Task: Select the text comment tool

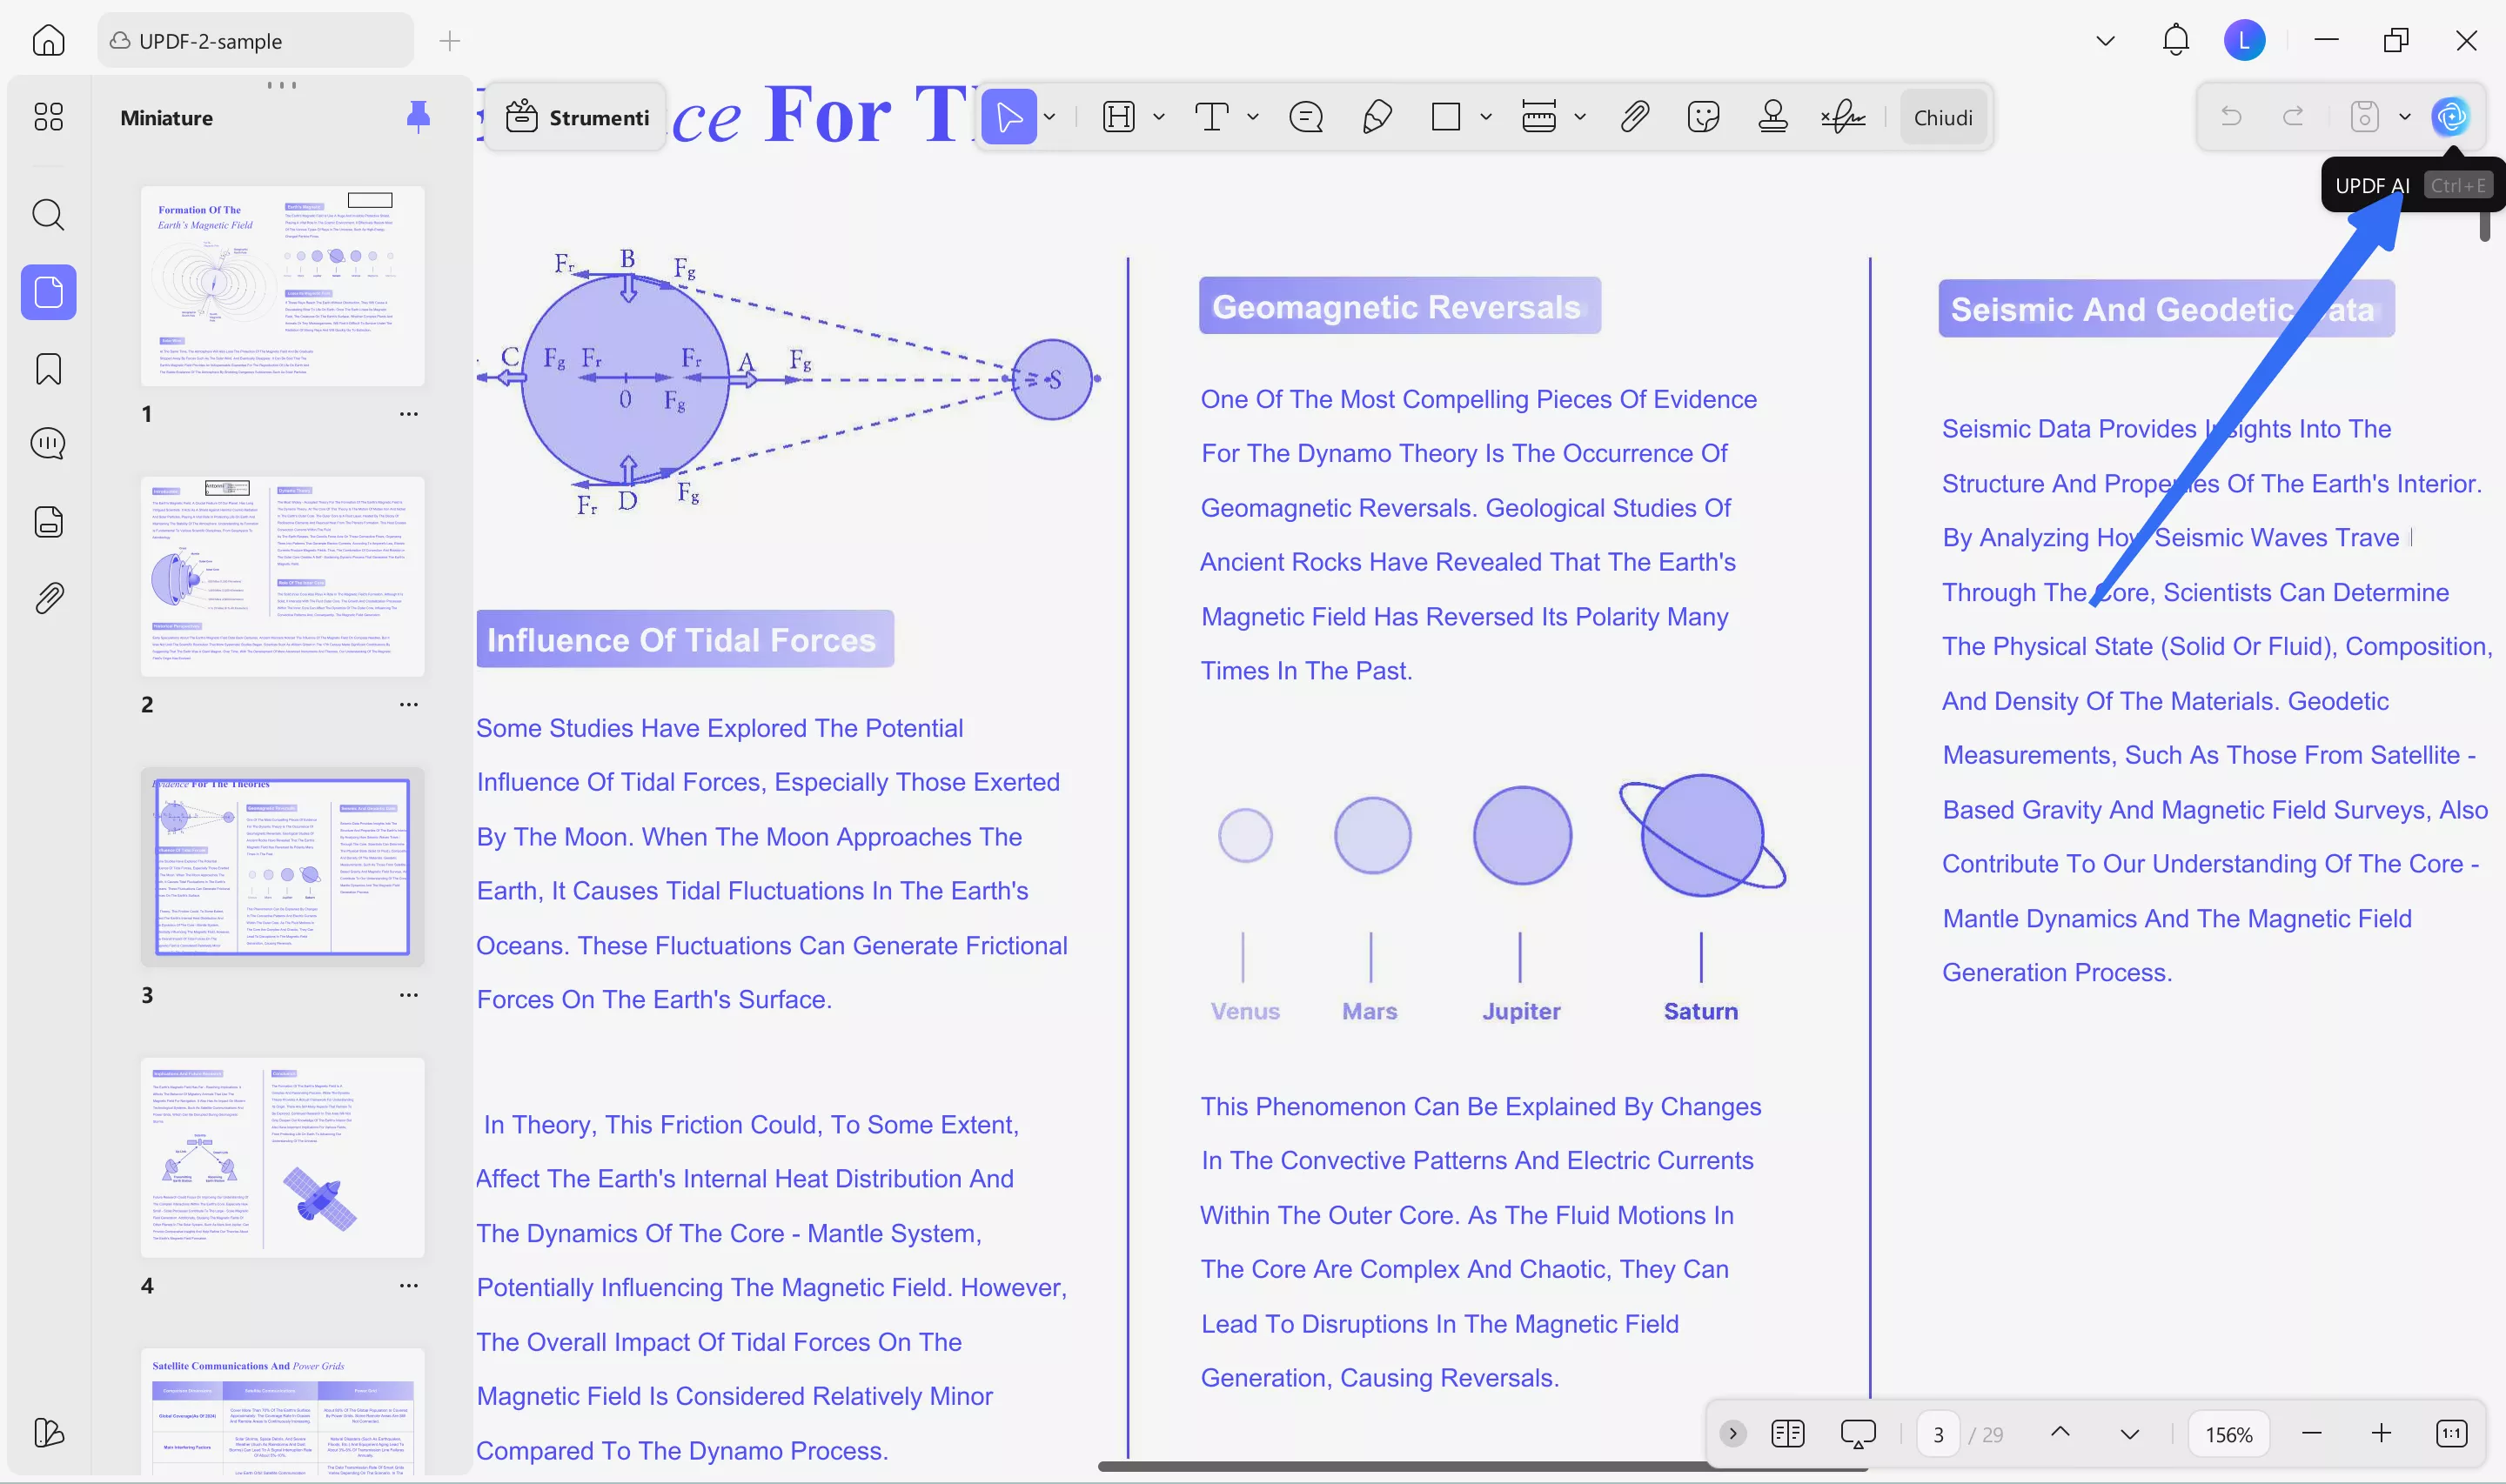Action: (1212, 117)
